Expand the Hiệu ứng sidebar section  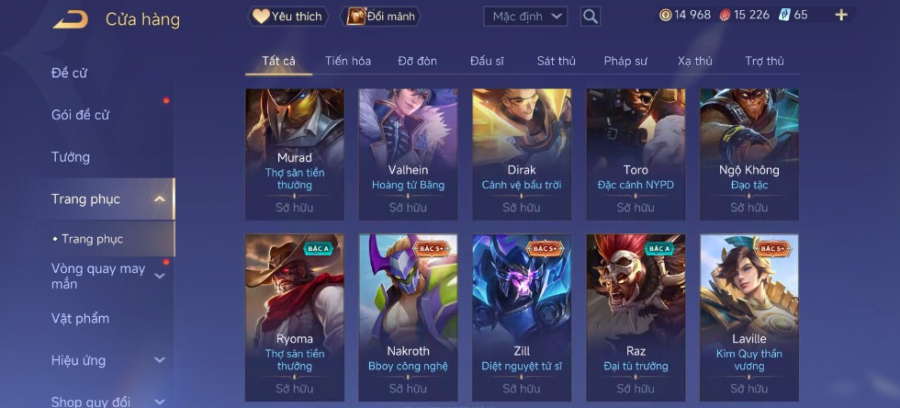[x=160, y=360]
